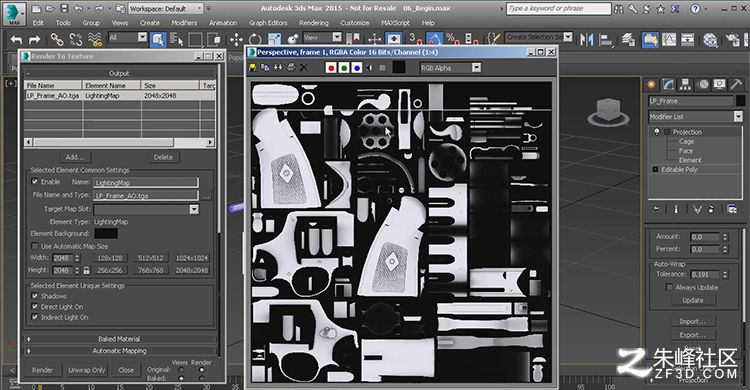Click the Pin Stack icon below modifier stack

pos(656,209)
